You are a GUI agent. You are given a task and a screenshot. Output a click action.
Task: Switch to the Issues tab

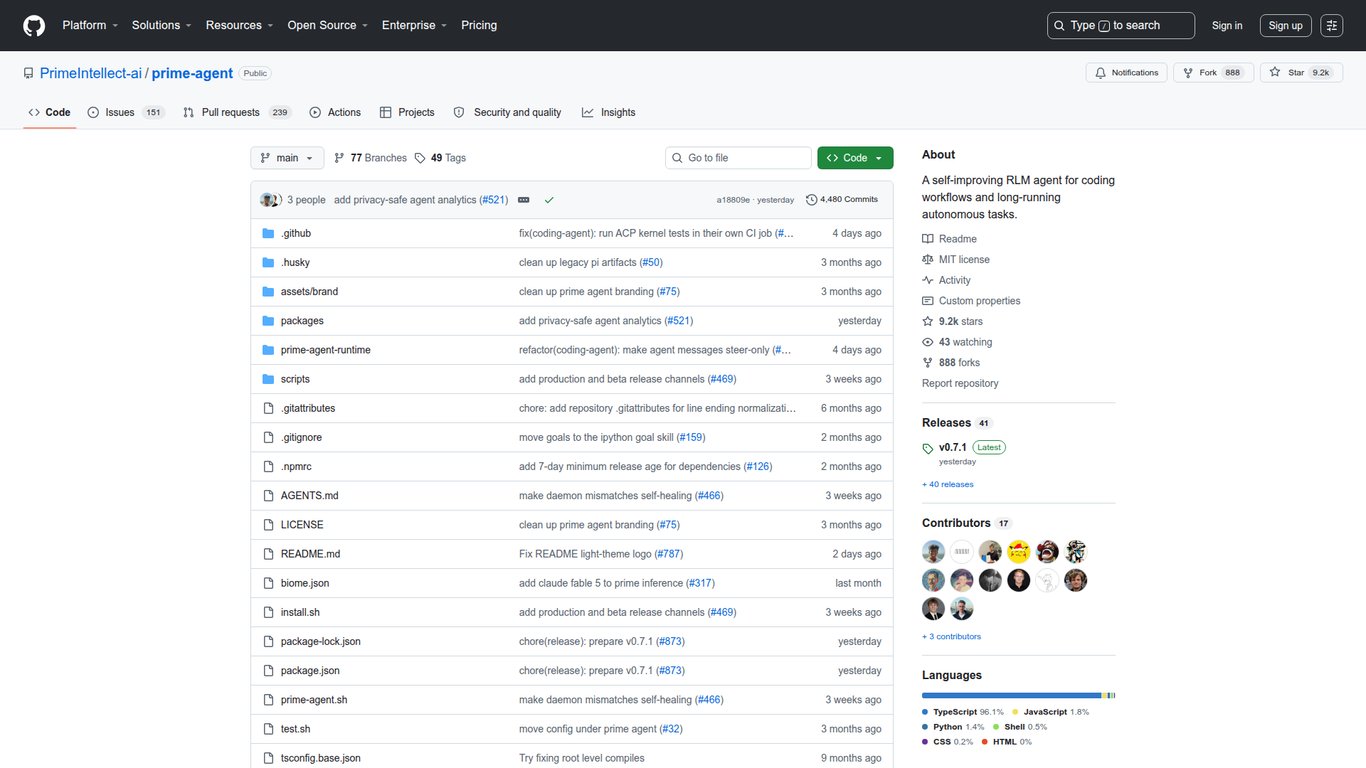click(x=126, y=113)
